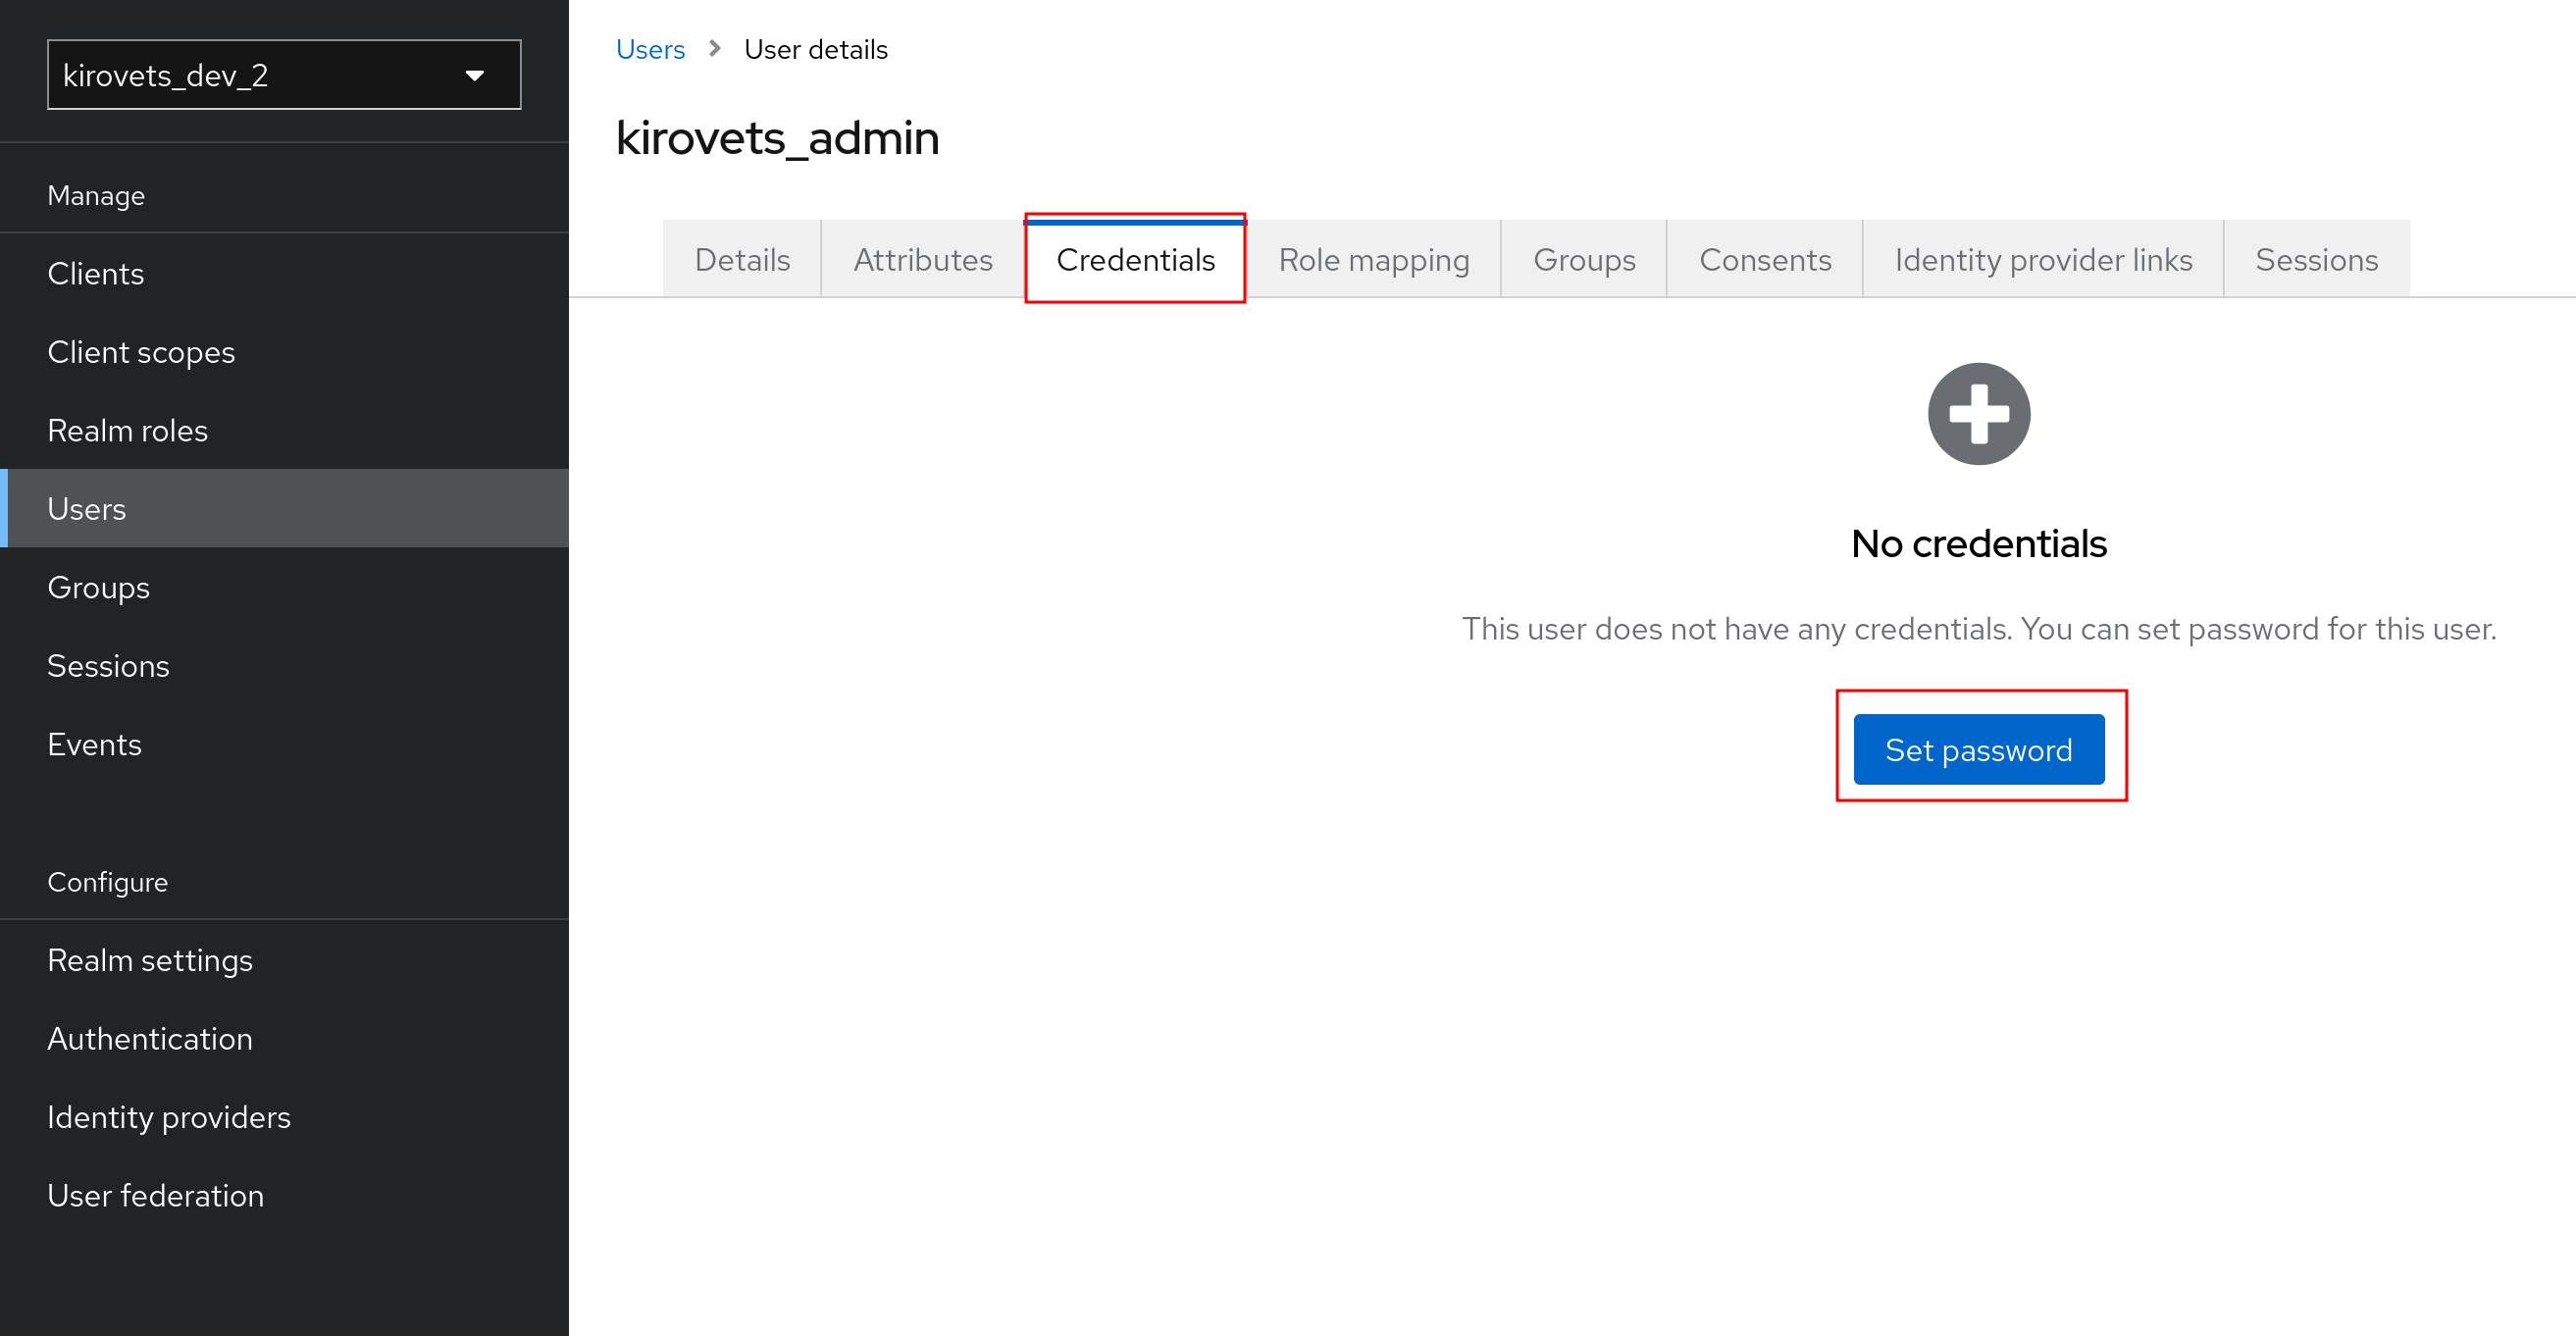Open Realm settings under Configure
Viewport: 2576px width, 1336px height.
click(150, 960)
